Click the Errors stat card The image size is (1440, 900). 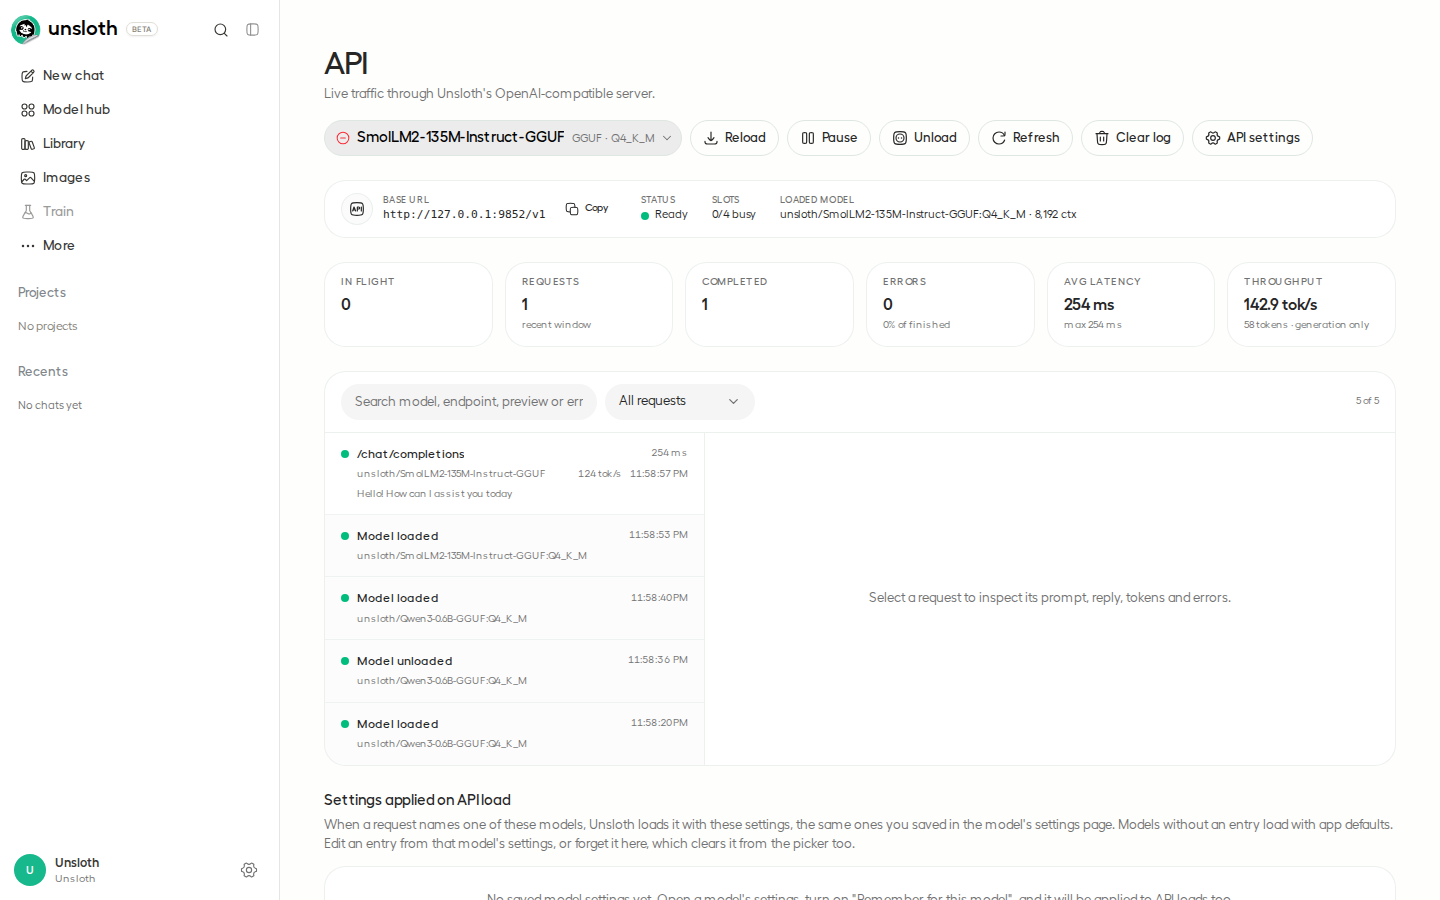pyautogui.click(x=950, y=304)
